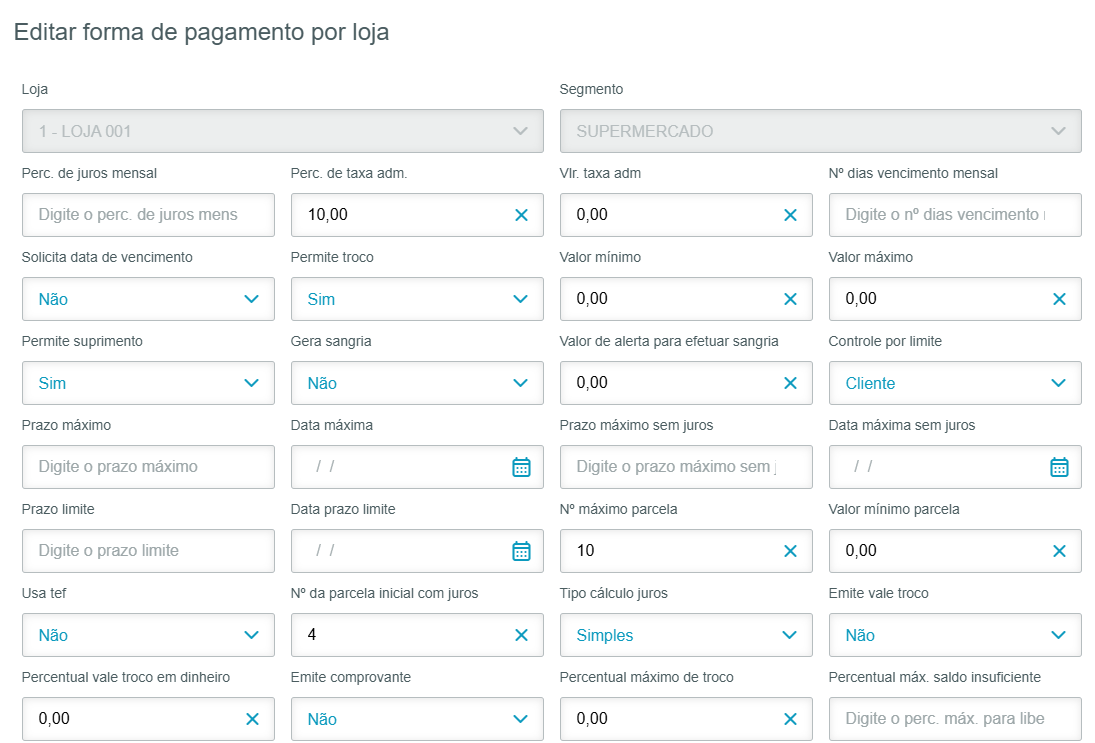The image size is (1095, 743).
Task: Open the Usa tef dropdown
Action: coord(148,635)
